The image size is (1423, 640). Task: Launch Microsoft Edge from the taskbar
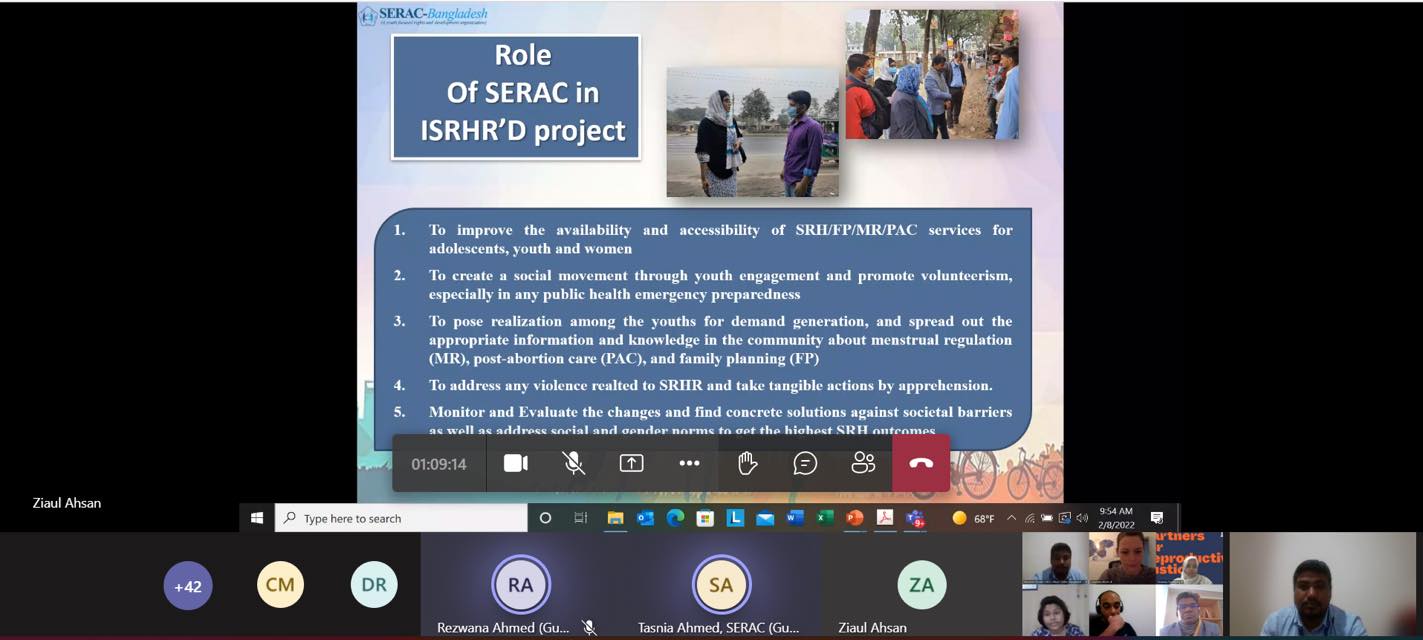[x=675, y=518]
